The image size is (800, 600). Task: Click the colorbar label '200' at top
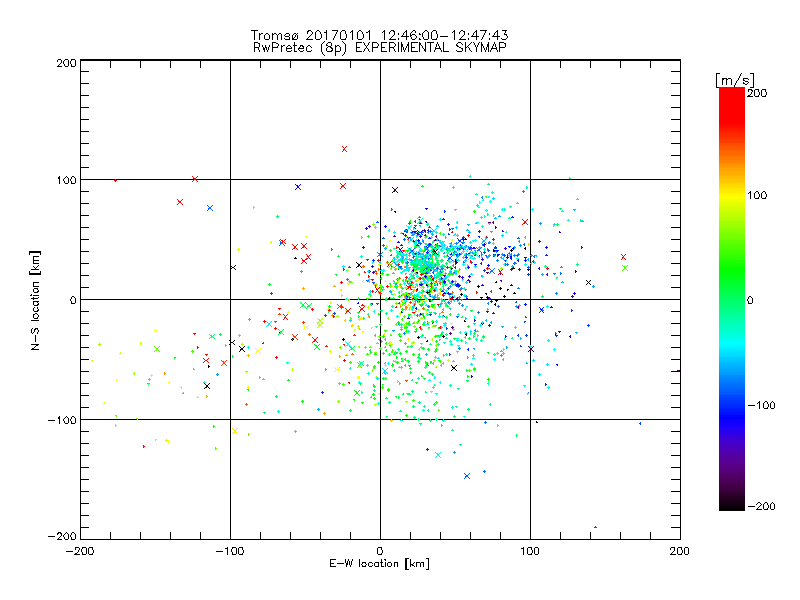pyautogui.click(x=757, y=93)
